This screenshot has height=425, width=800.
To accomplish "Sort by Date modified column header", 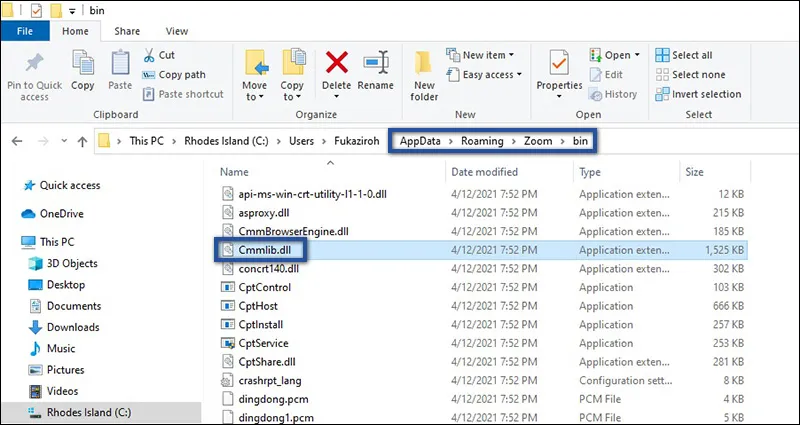I will click(484, 172).
